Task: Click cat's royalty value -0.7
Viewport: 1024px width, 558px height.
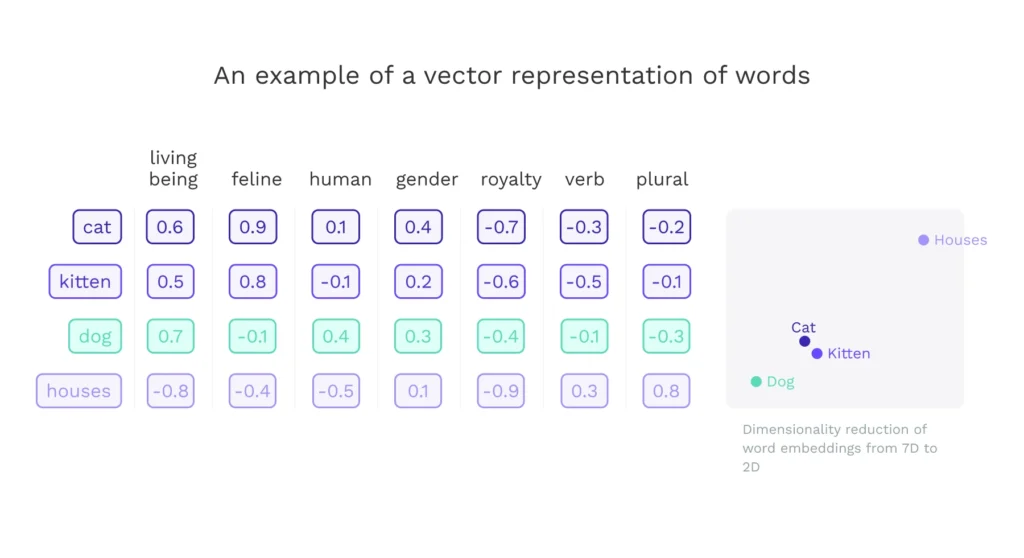Action: (500, 227)
